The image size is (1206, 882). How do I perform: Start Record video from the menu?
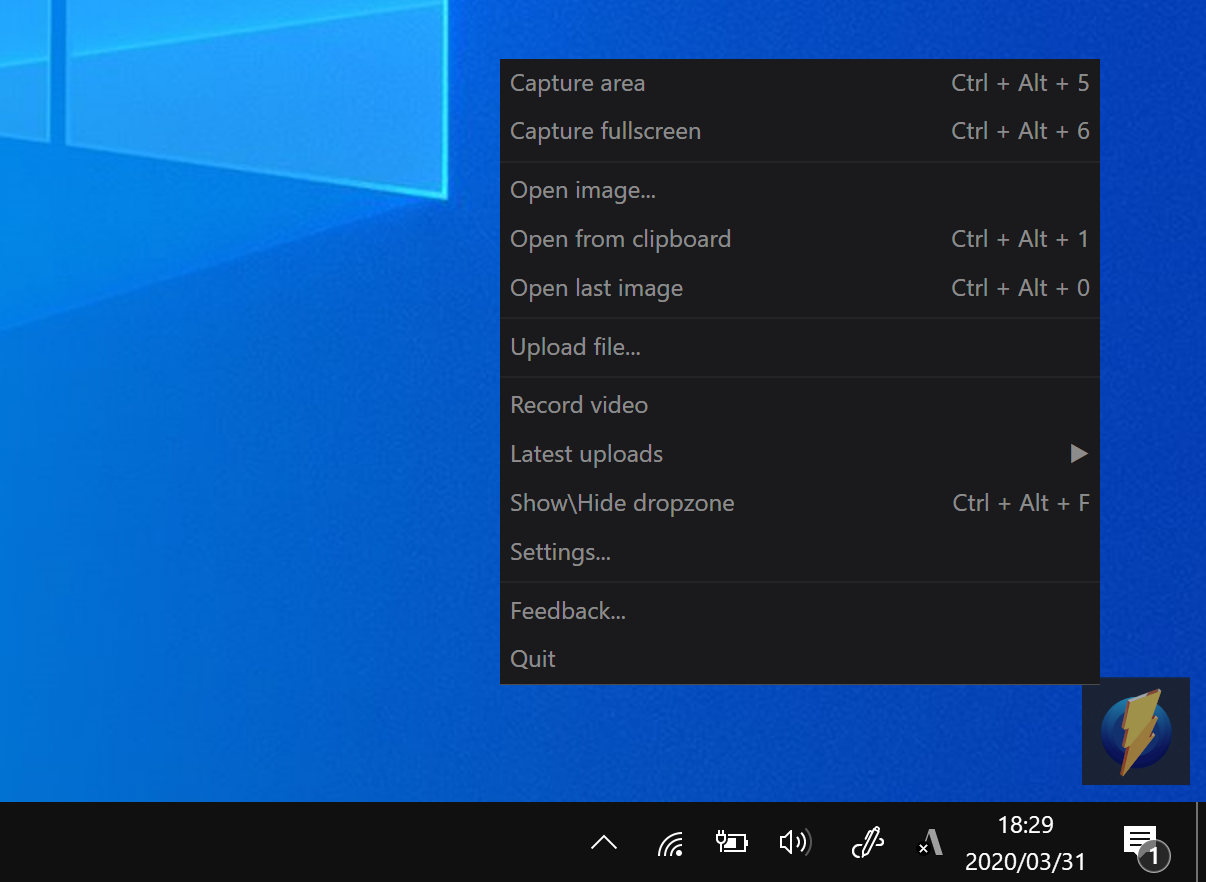pyautogui.click(x=799, y=405)
